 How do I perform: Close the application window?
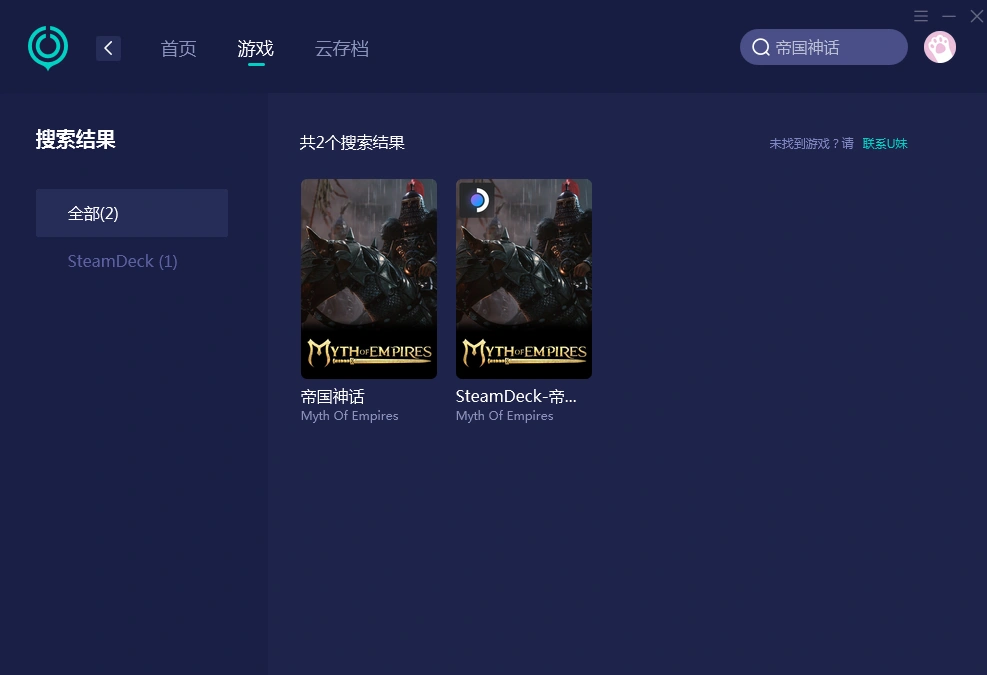tap(977, 16)
